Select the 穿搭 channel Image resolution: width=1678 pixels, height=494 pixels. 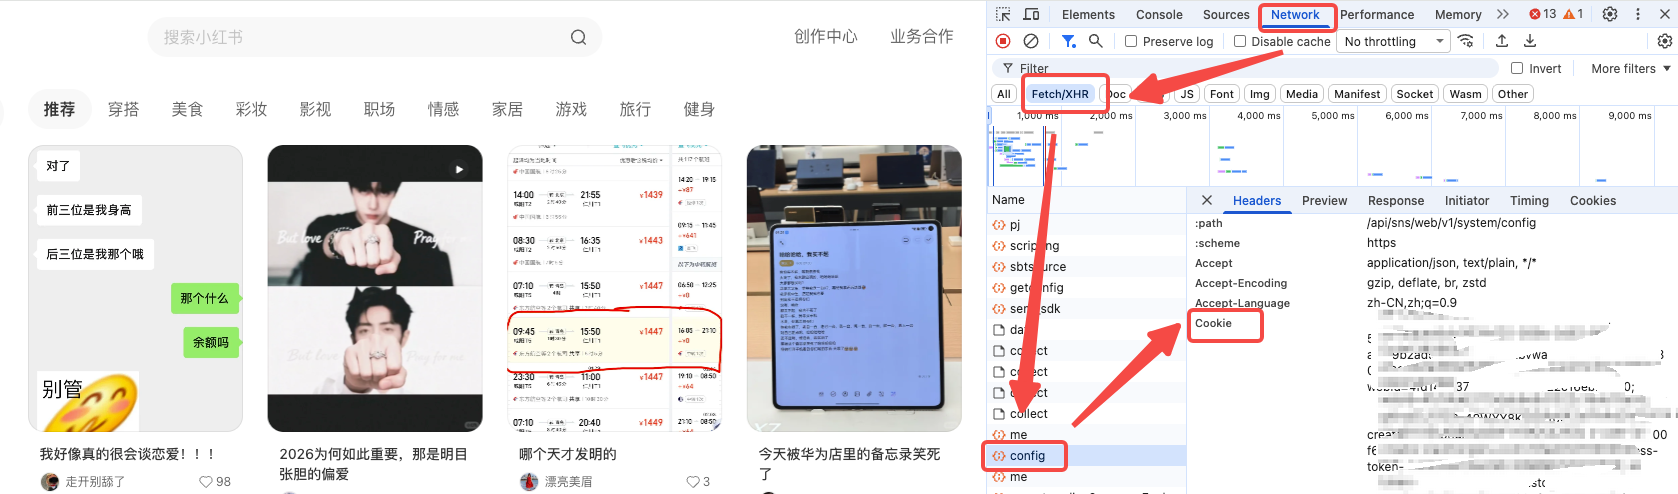pos(123,109)
